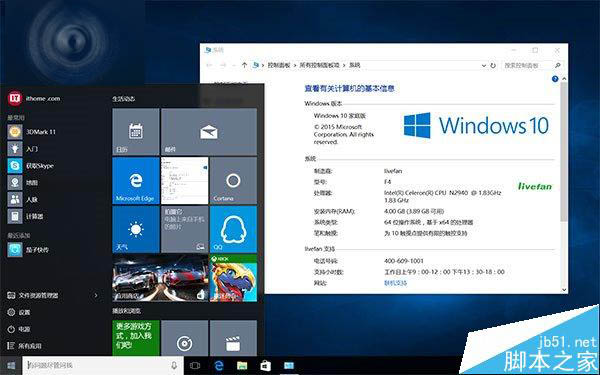Open the 入门 Get Started app
600x375 pixels.
tap(23, 148)
